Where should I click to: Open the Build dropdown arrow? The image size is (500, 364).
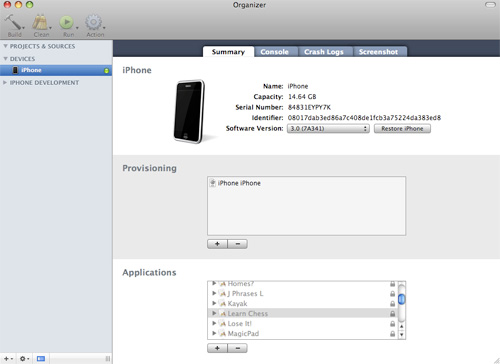(23, 28)
